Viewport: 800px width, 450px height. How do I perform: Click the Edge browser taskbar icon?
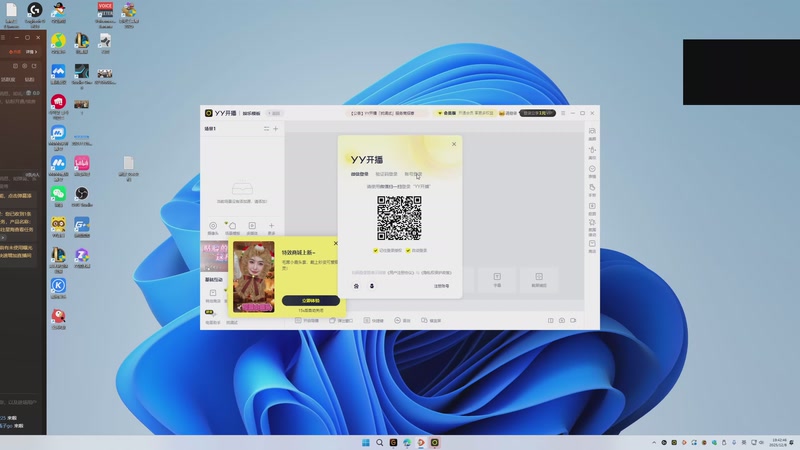pos(407,442)
